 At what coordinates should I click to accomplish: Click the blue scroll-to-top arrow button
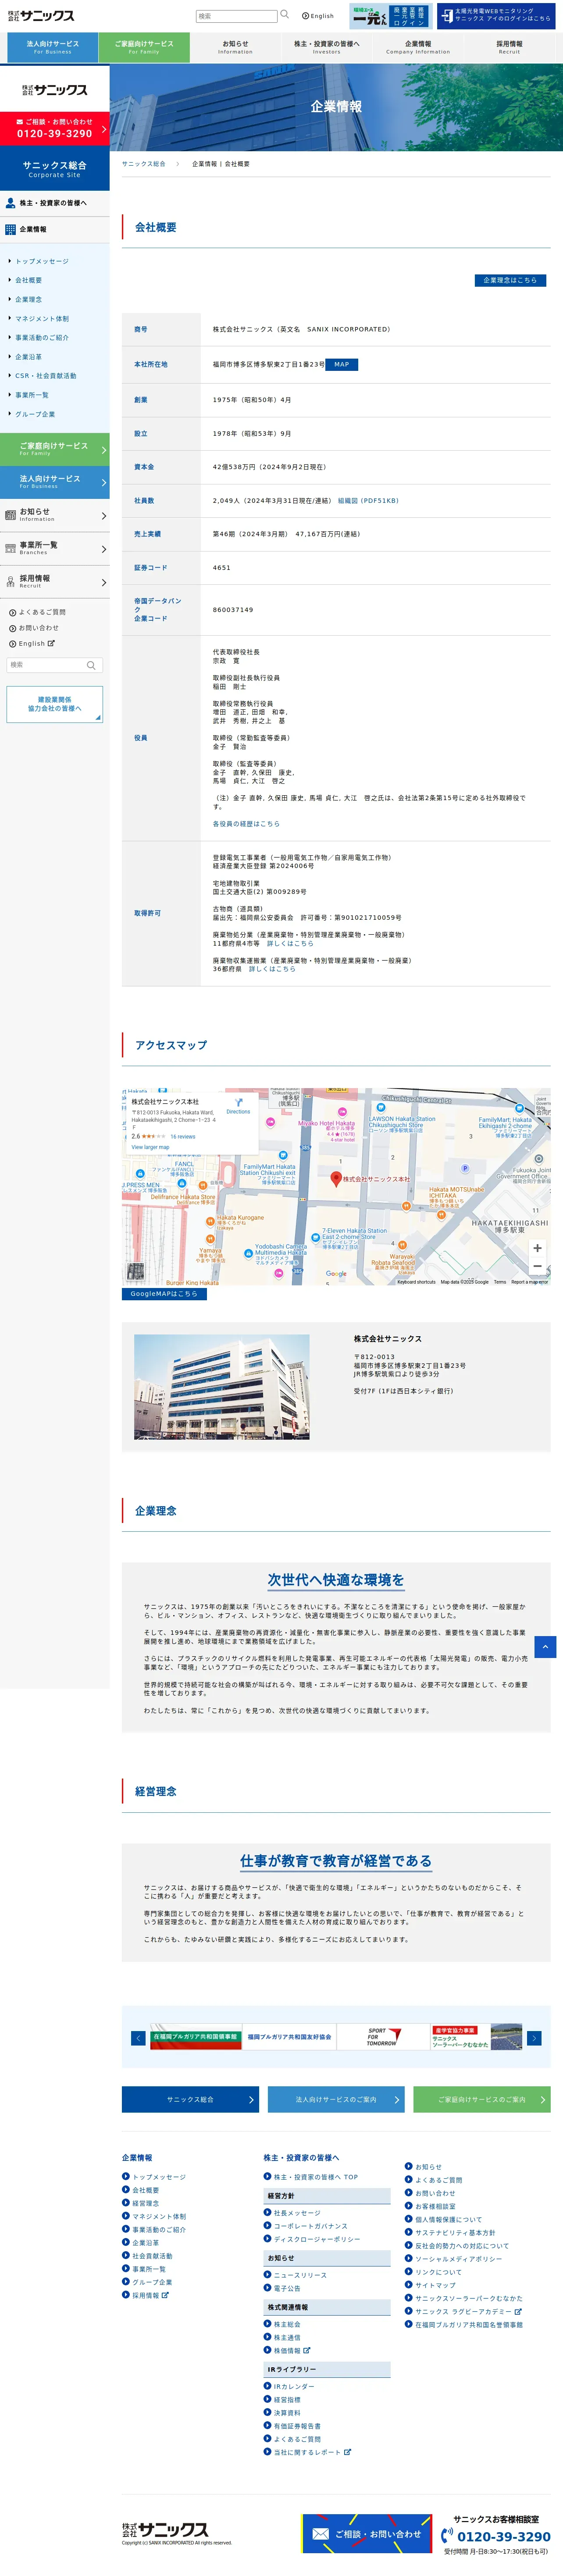tap(545, 1646)
